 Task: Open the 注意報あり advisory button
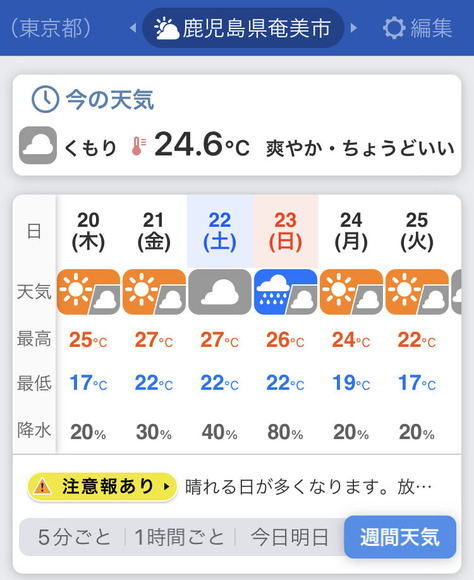(x=102, y=486)
